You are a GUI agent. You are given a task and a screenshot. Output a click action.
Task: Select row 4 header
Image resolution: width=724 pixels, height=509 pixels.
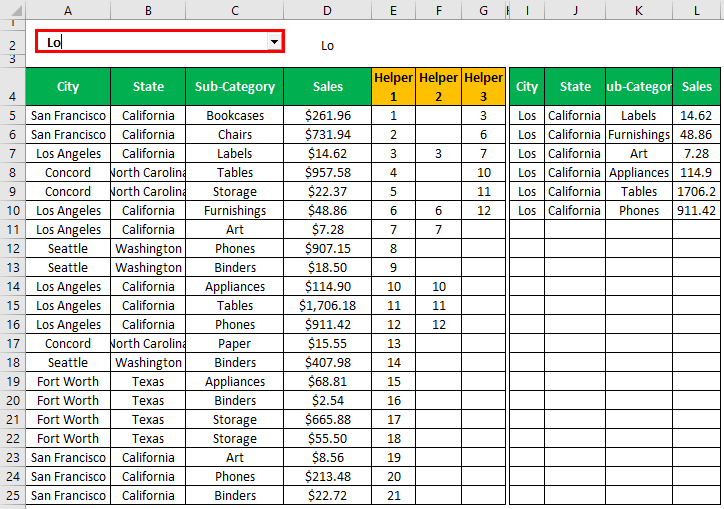[12, 86]
